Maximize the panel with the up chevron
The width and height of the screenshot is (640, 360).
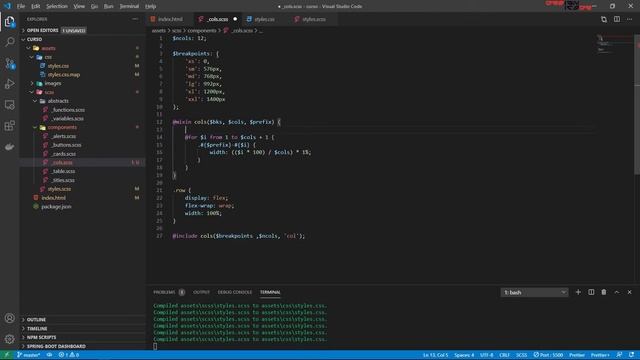tap(617, 292)
